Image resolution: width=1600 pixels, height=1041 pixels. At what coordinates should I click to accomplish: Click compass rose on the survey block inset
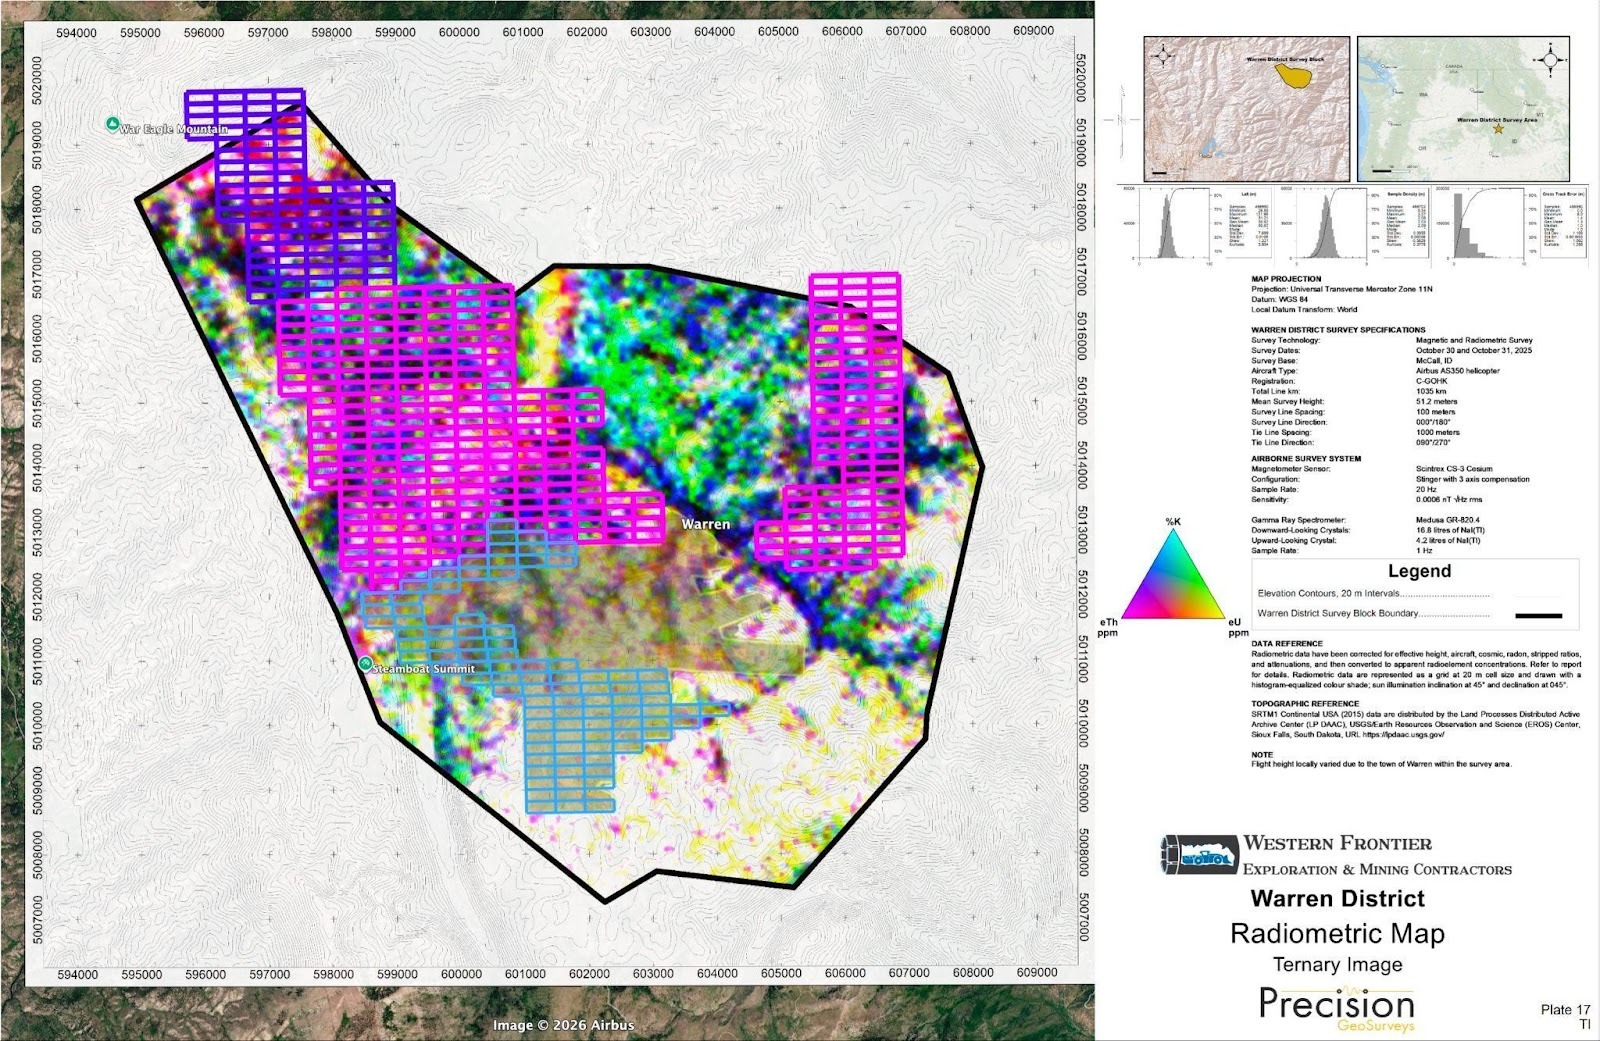click(1162, 58)
